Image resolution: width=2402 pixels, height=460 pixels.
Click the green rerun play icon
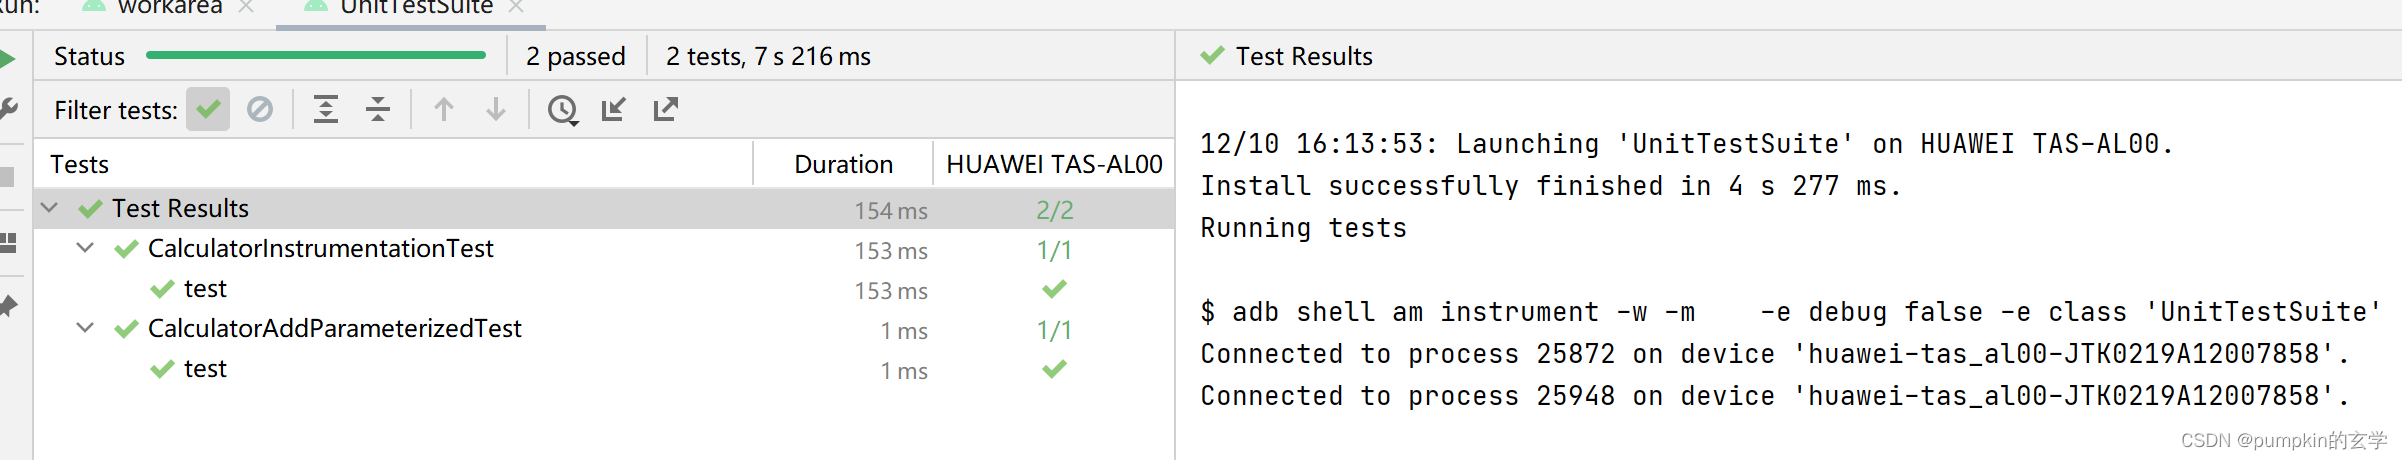point(7,59)
